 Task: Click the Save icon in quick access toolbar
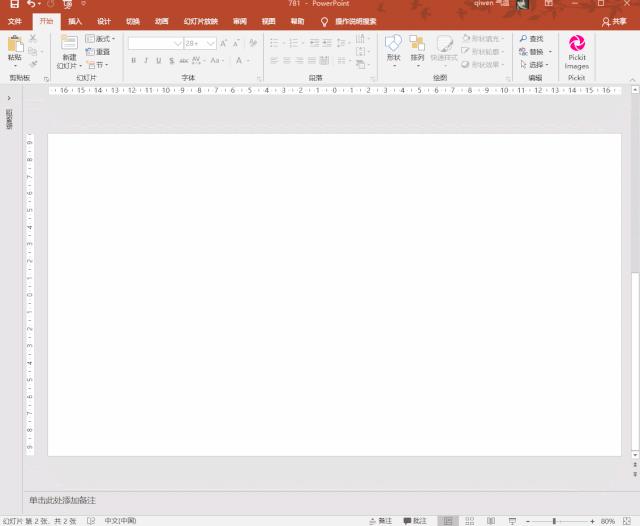click(x=14, y=5)
